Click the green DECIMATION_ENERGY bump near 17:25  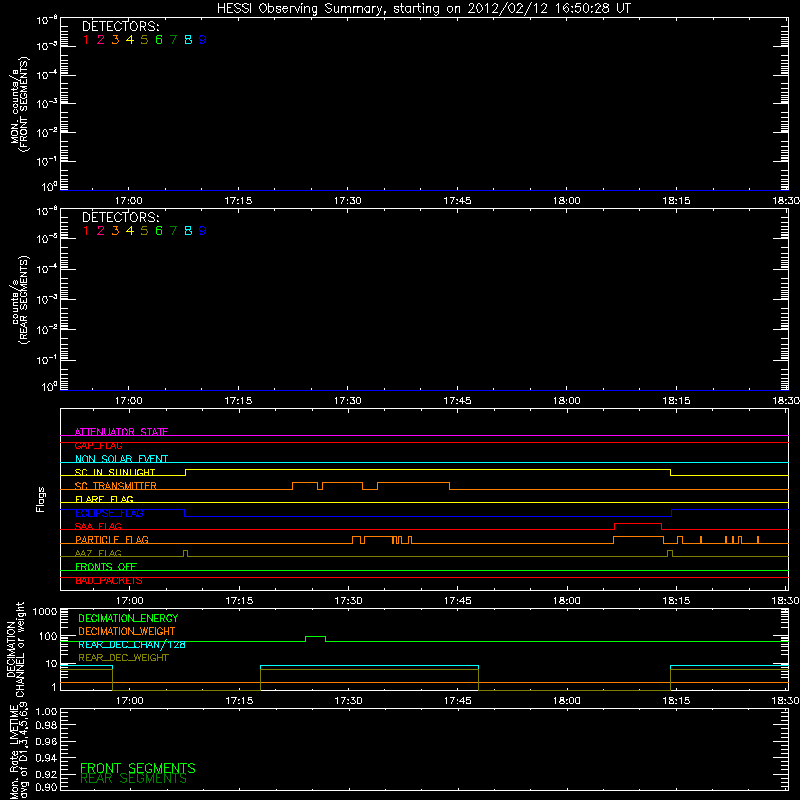pyautogui.click(x=315, y=637)
